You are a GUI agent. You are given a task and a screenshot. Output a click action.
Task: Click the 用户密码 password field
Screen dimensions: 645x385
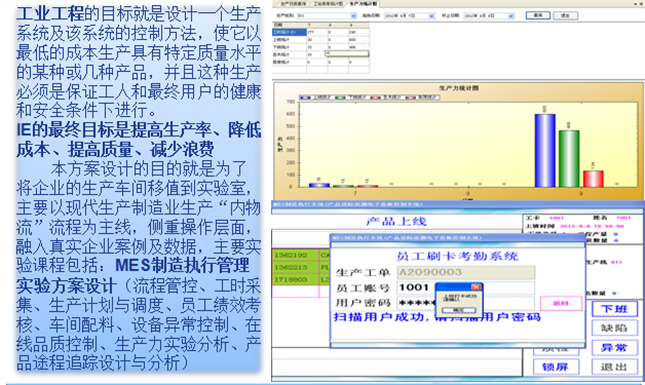coord(466,304)
